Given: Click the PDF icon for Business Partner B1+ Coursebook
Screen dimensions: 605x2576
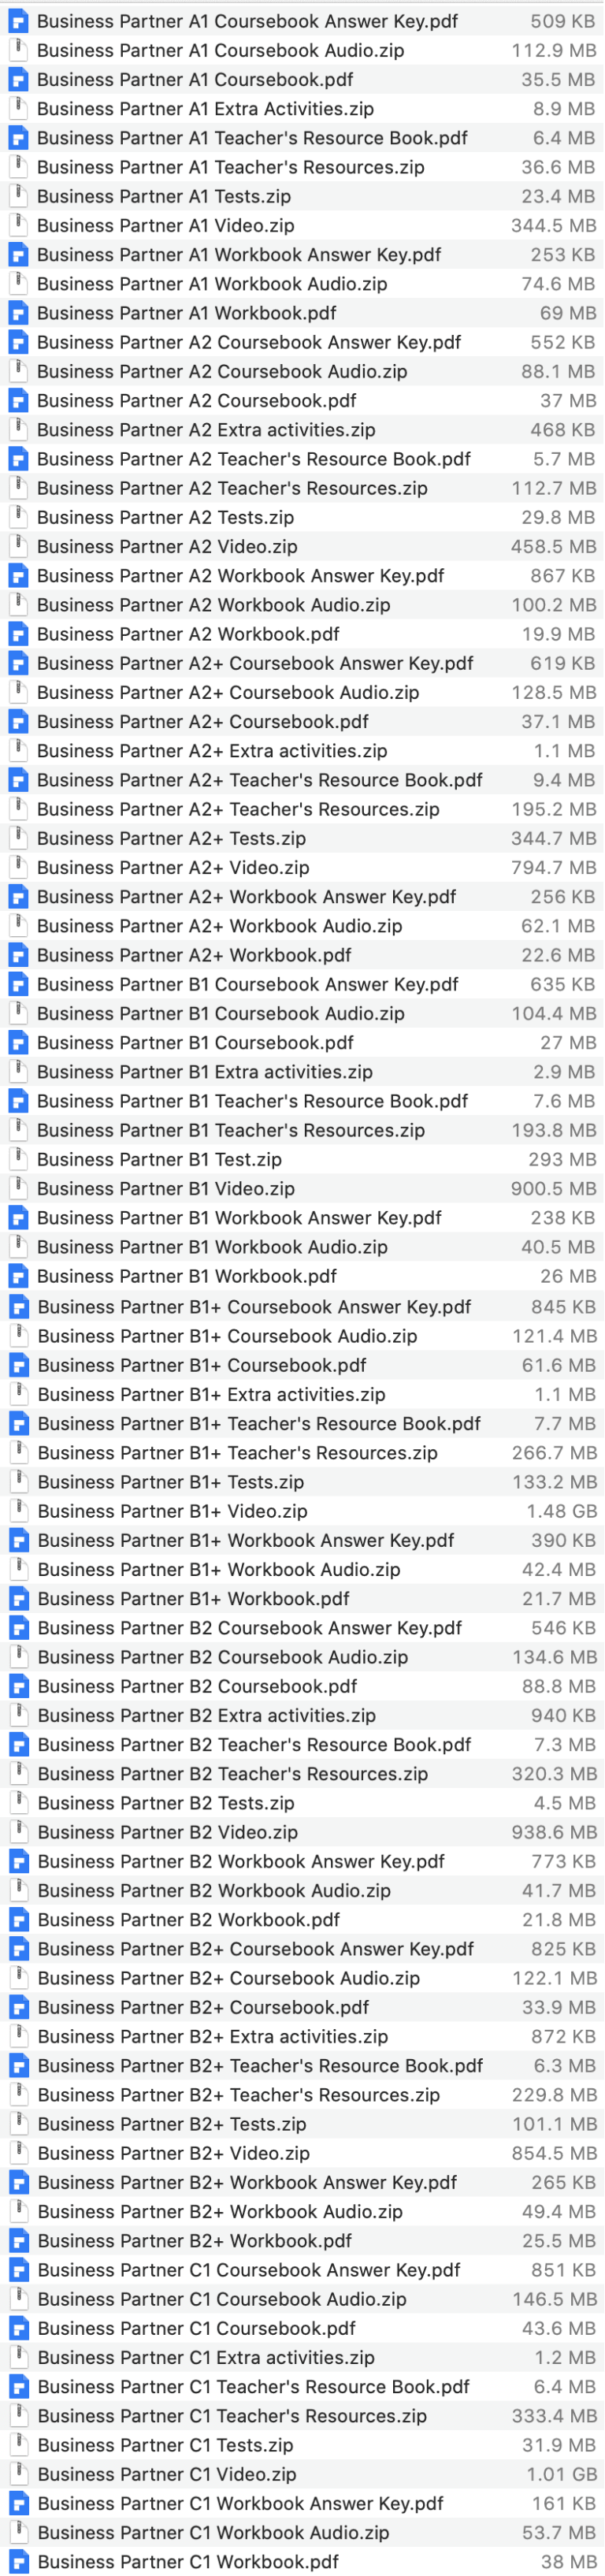Looking at the screenshot, I should [x=18, y=1365].
